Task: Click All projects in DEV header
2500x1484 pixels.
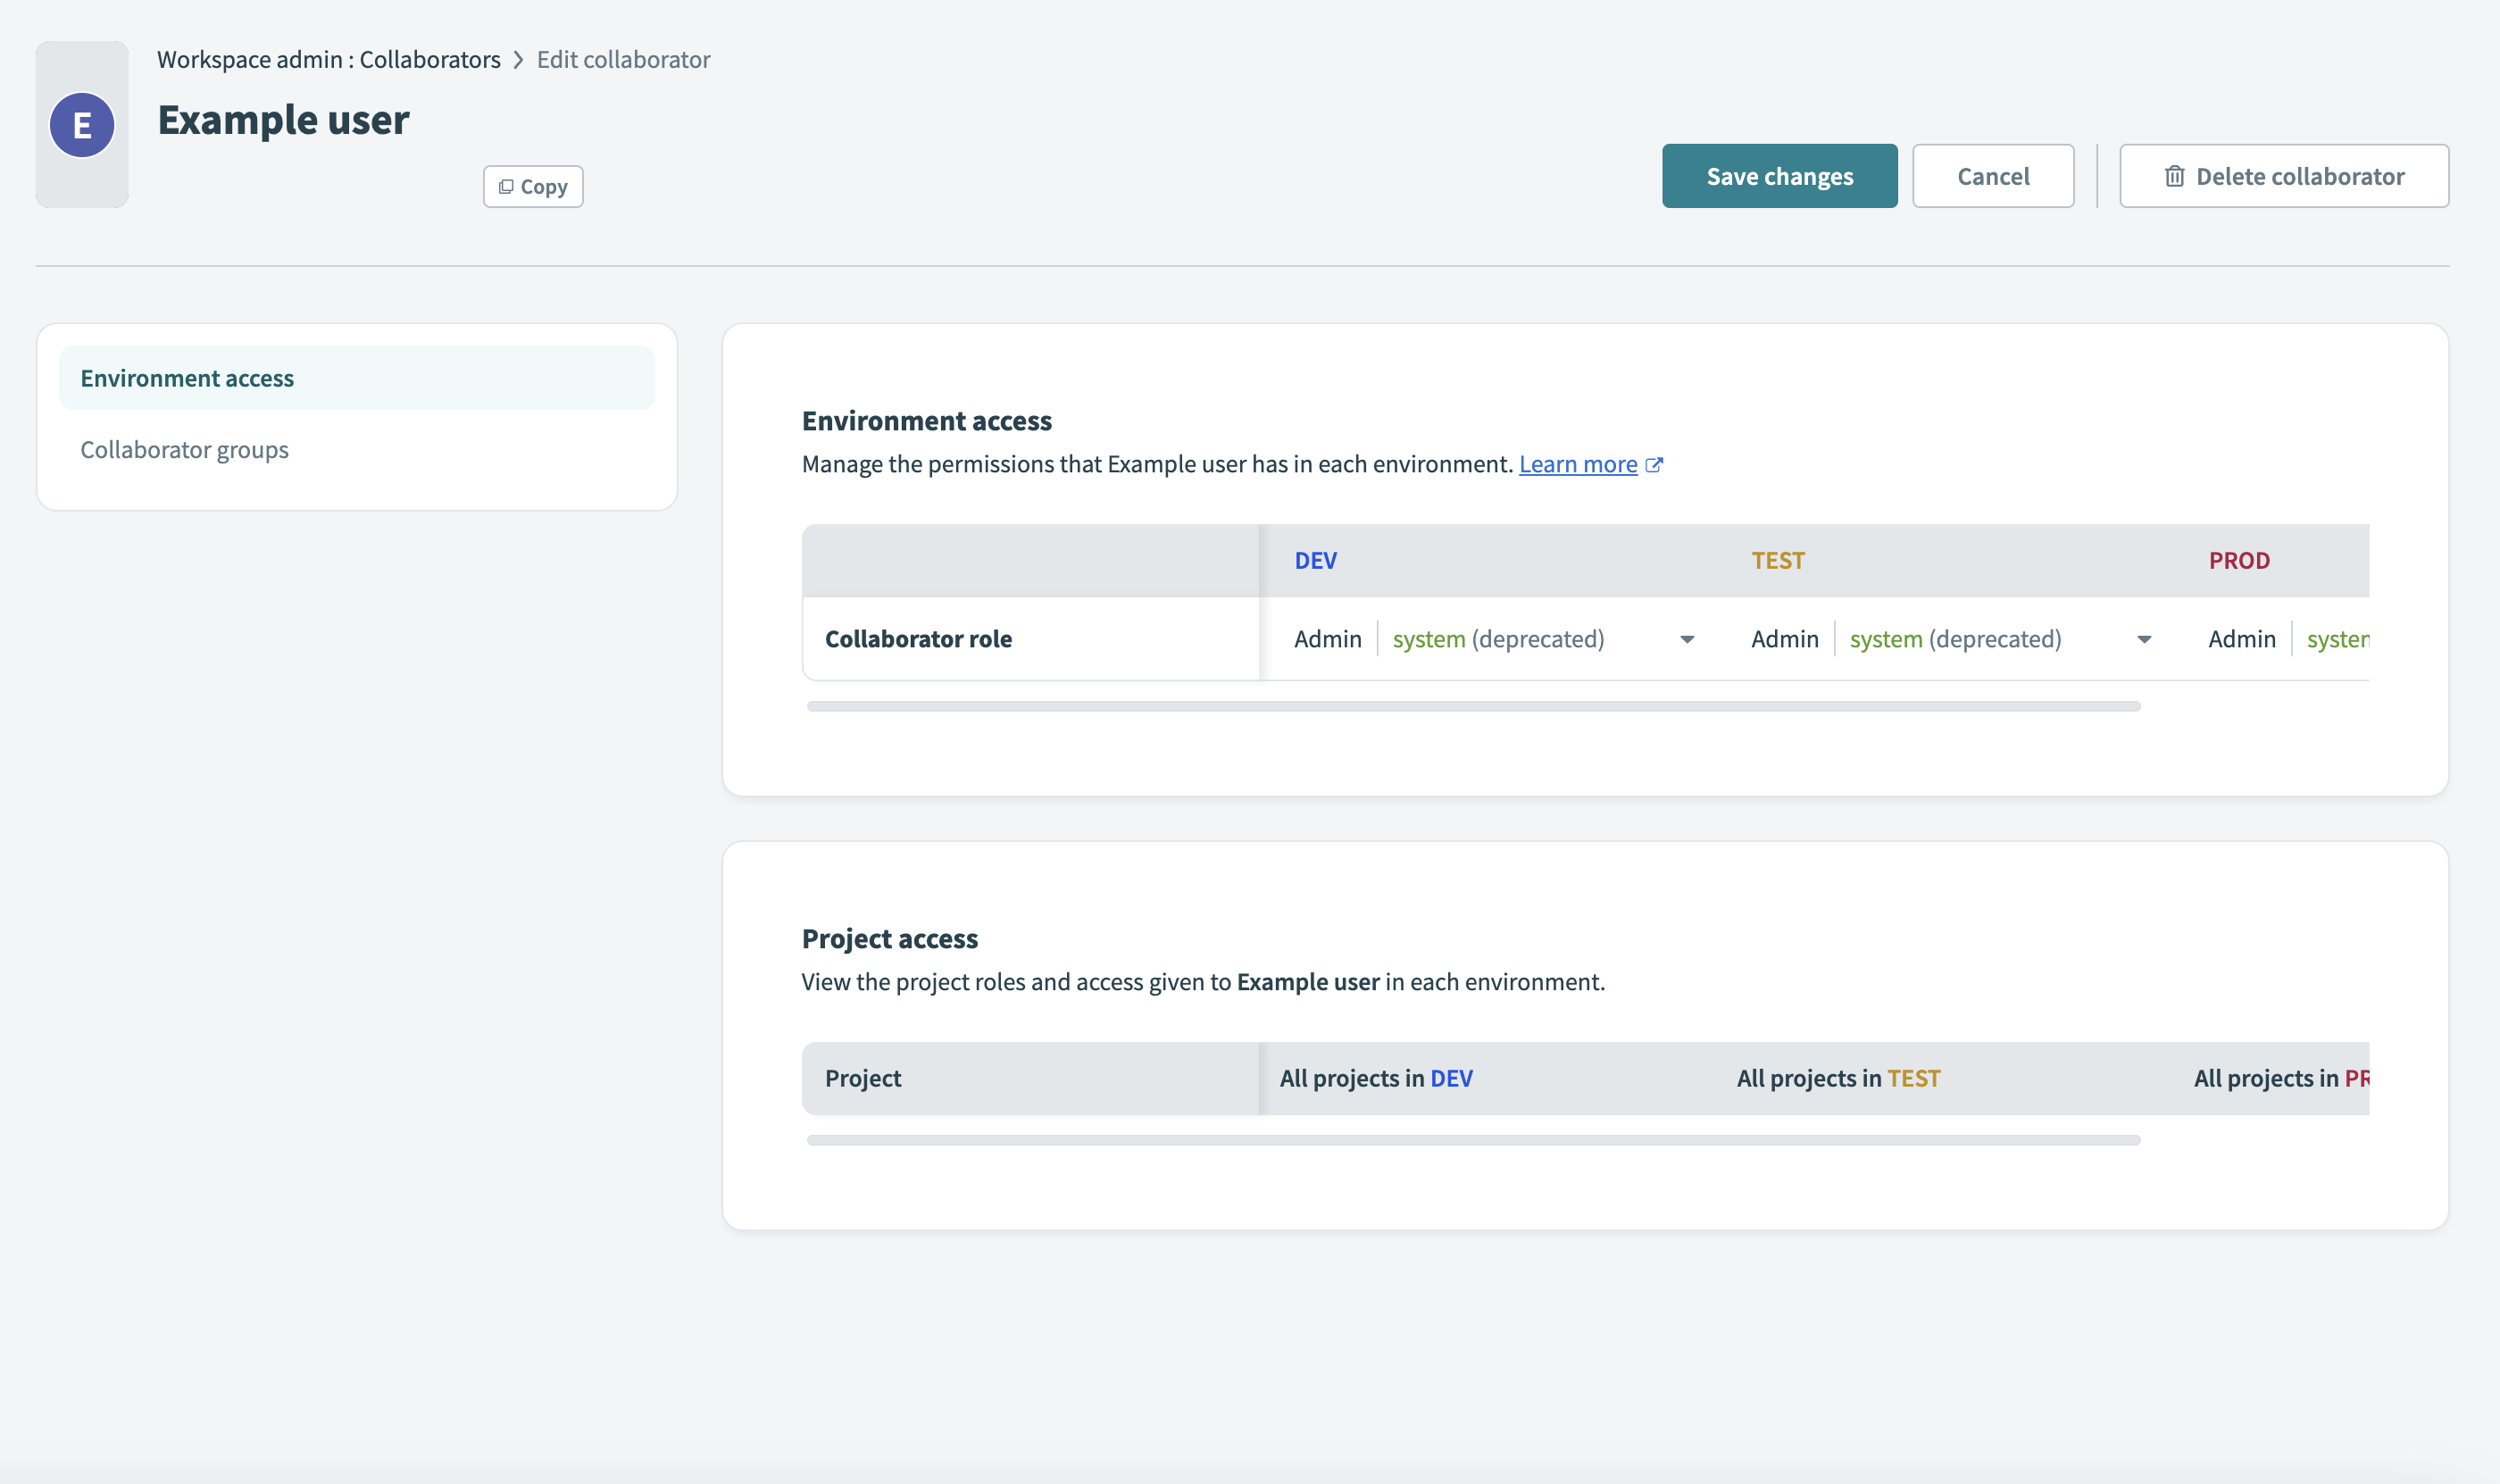Action: 1376,1079
